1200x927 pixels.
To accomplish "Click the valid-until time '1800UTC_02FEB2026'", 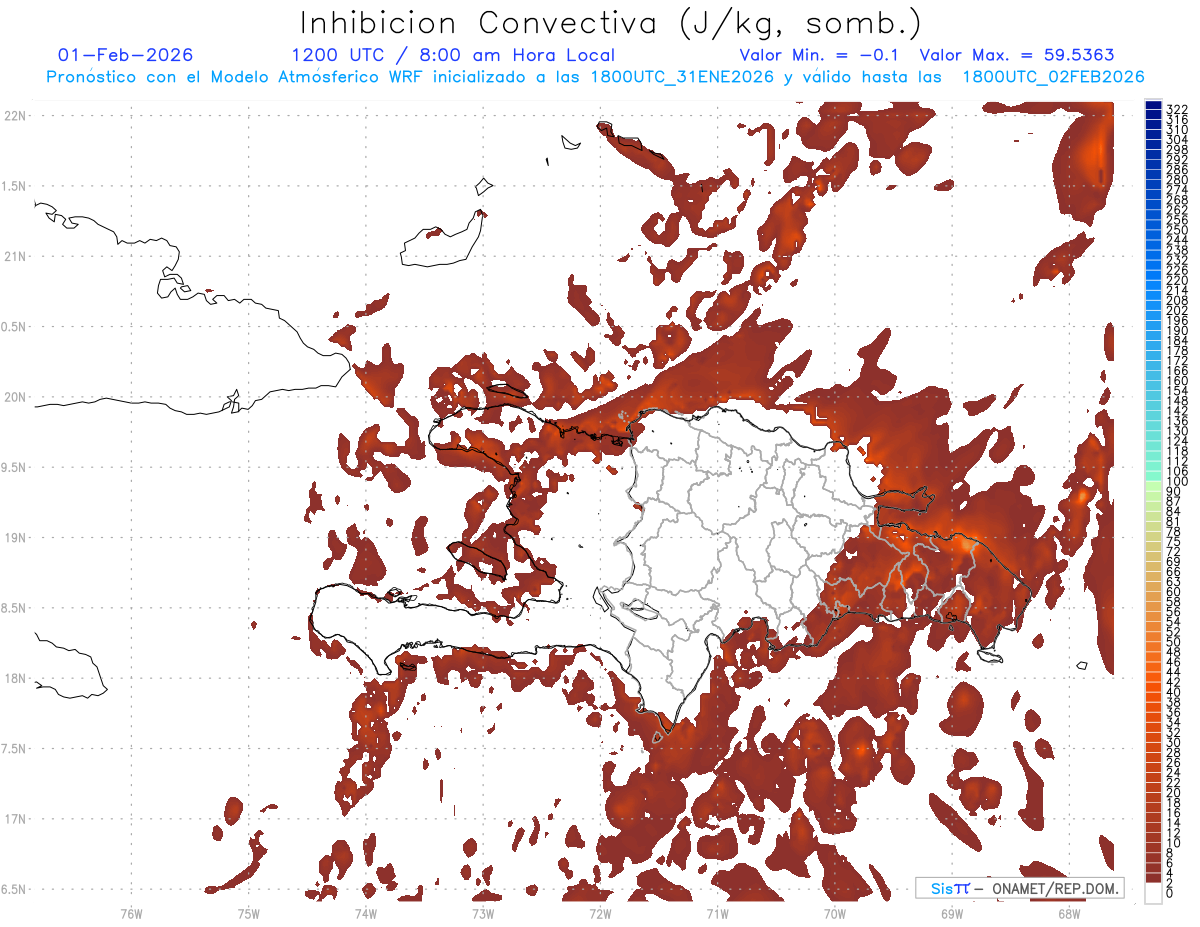I will [1053, 77].
